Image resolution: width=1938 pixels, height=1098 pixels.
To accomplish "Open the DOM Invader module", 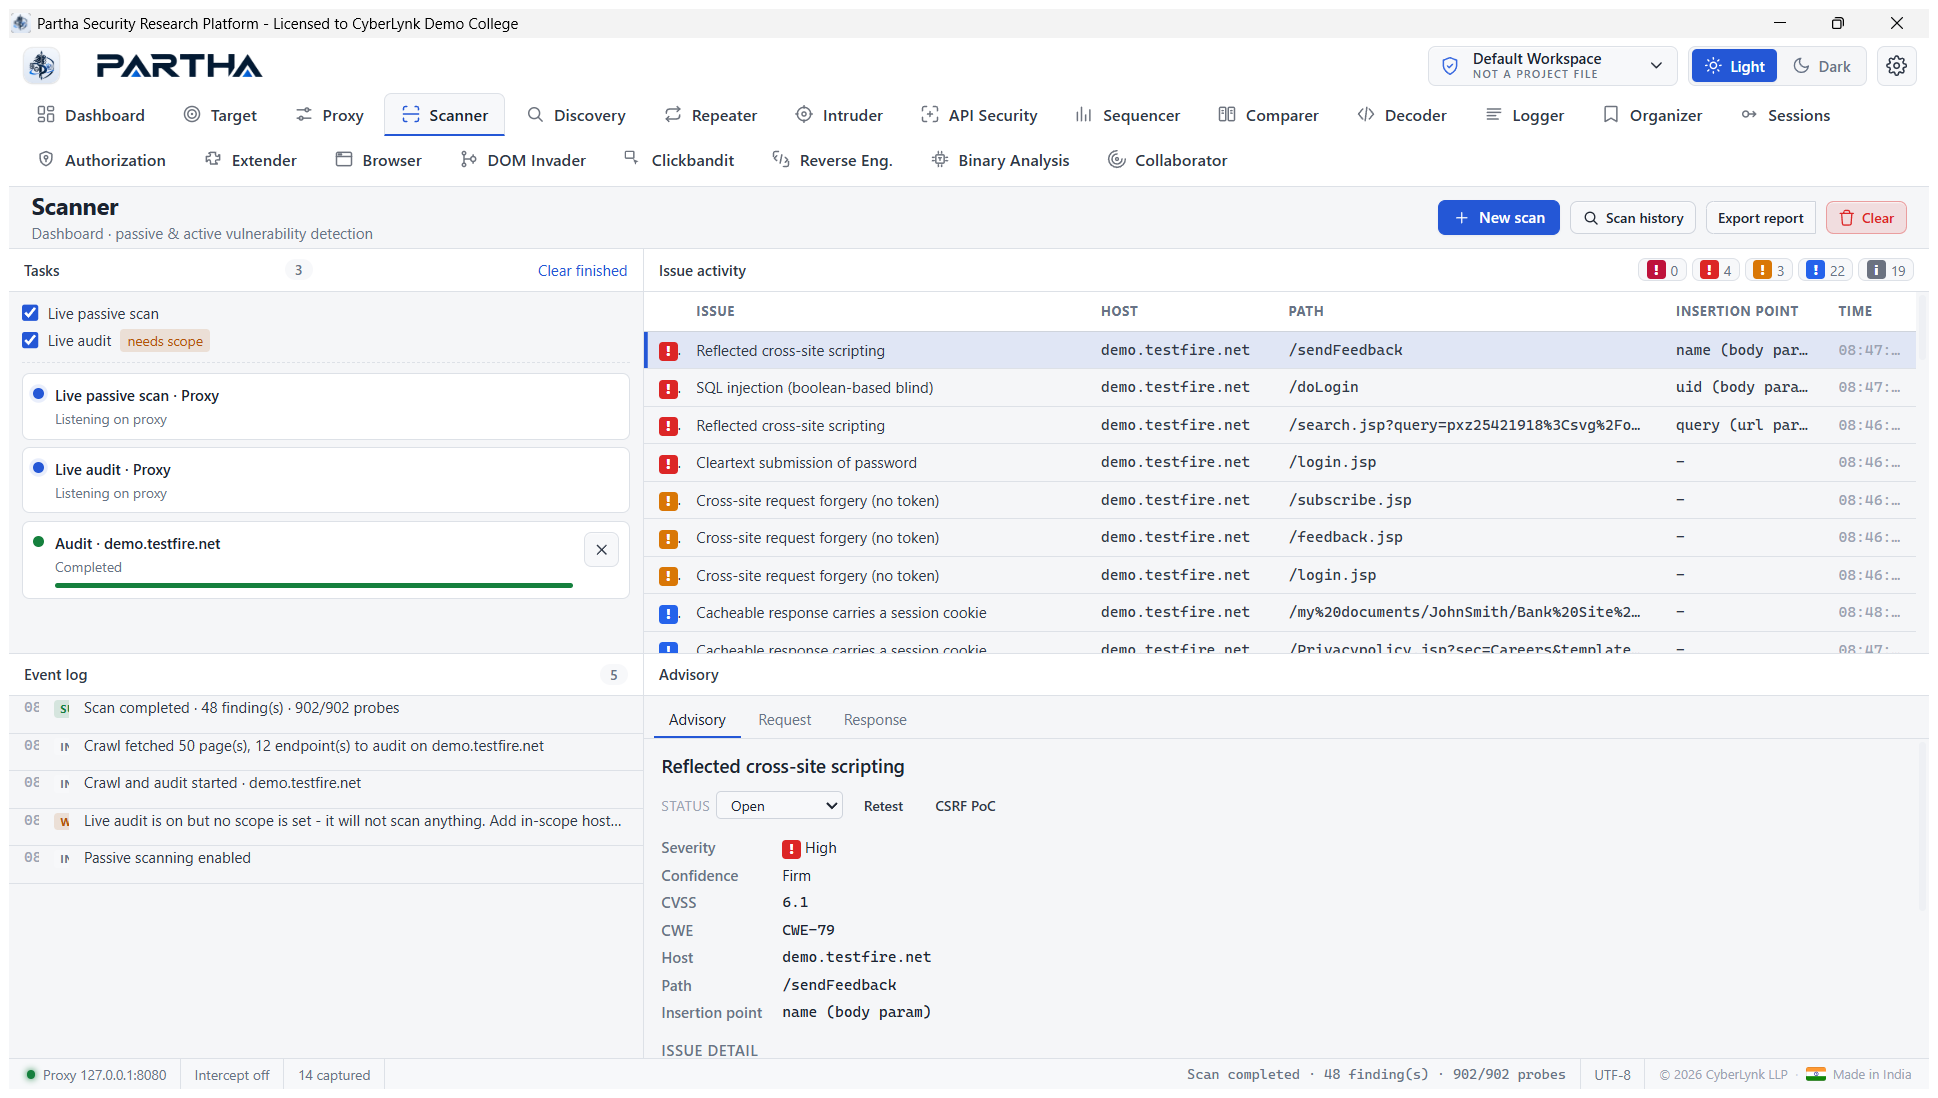I will coord(523,160).
